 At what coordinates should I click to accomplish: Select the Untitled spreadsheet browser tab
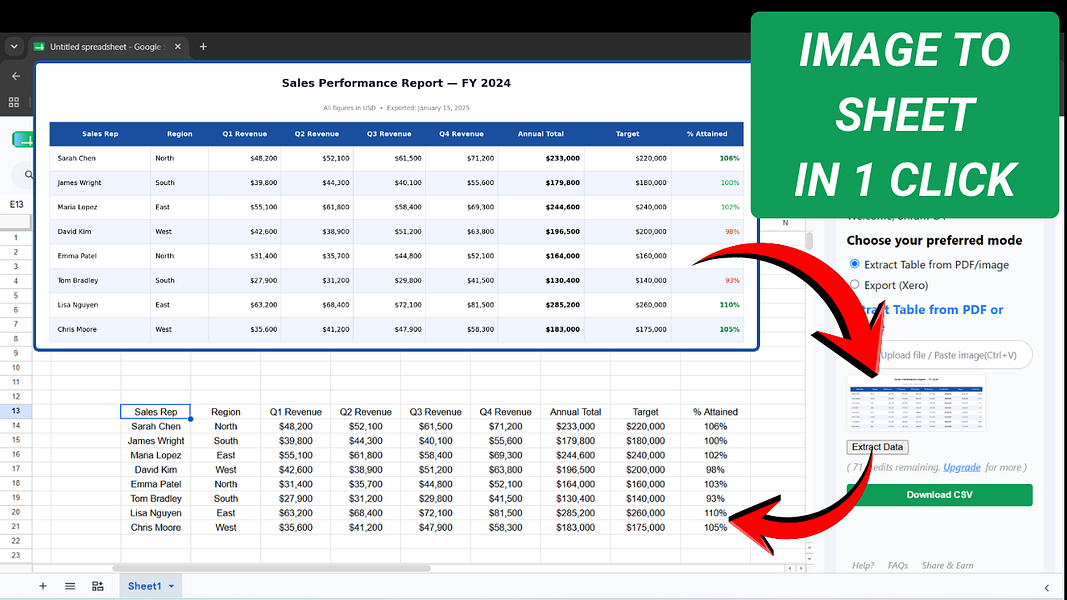pos(108,47)
